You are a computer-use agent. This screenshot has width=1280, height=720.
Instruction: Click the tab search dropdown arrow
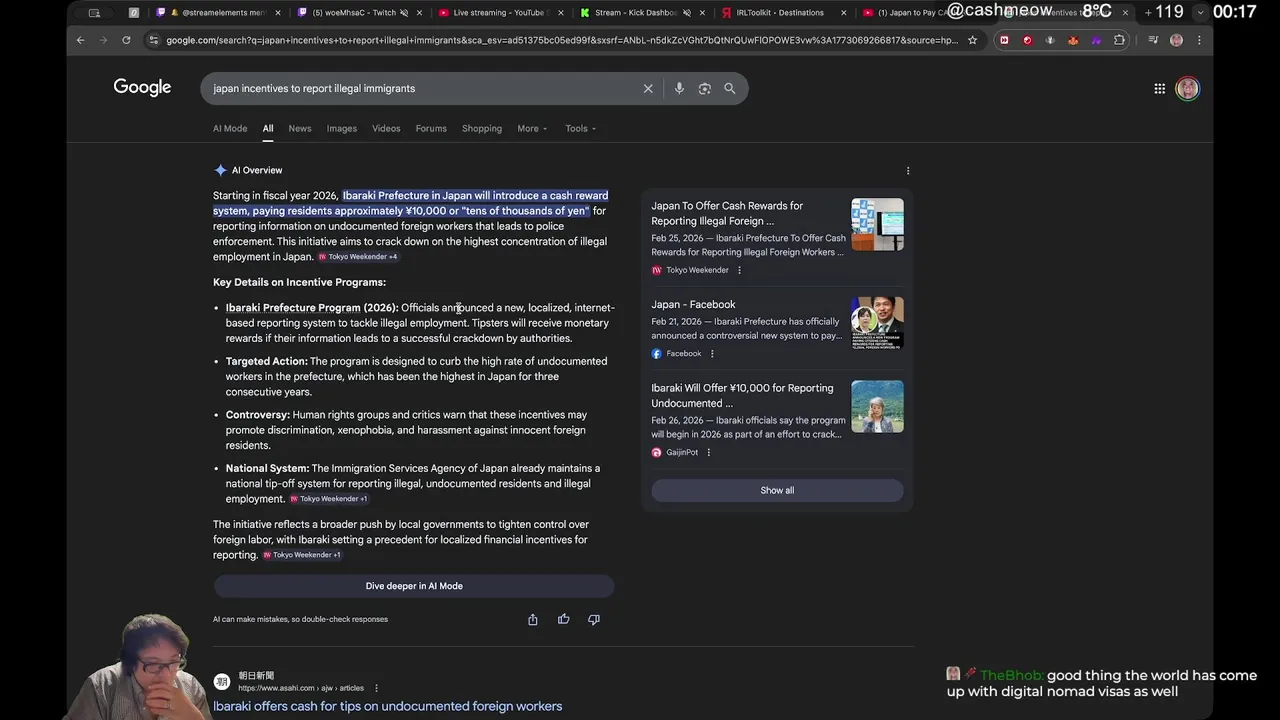[x=1201, y=13]
